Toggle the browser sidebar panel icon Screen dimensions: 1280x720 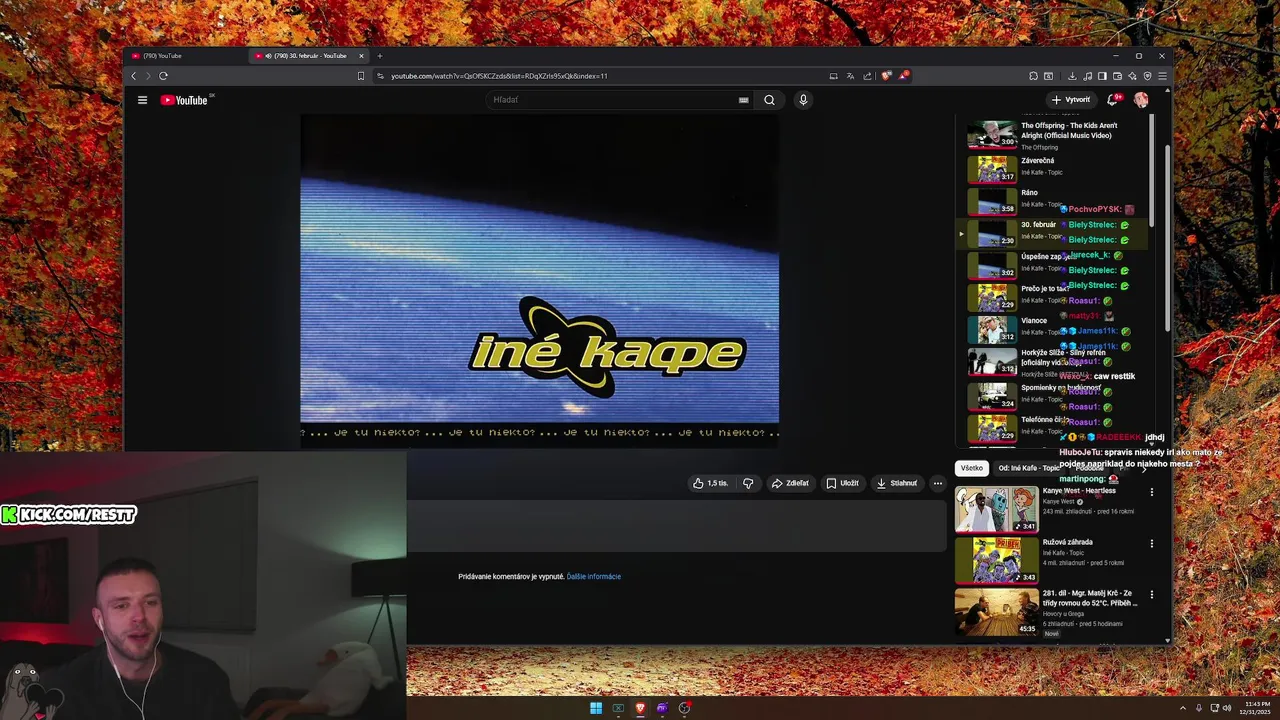[1102, 76]
